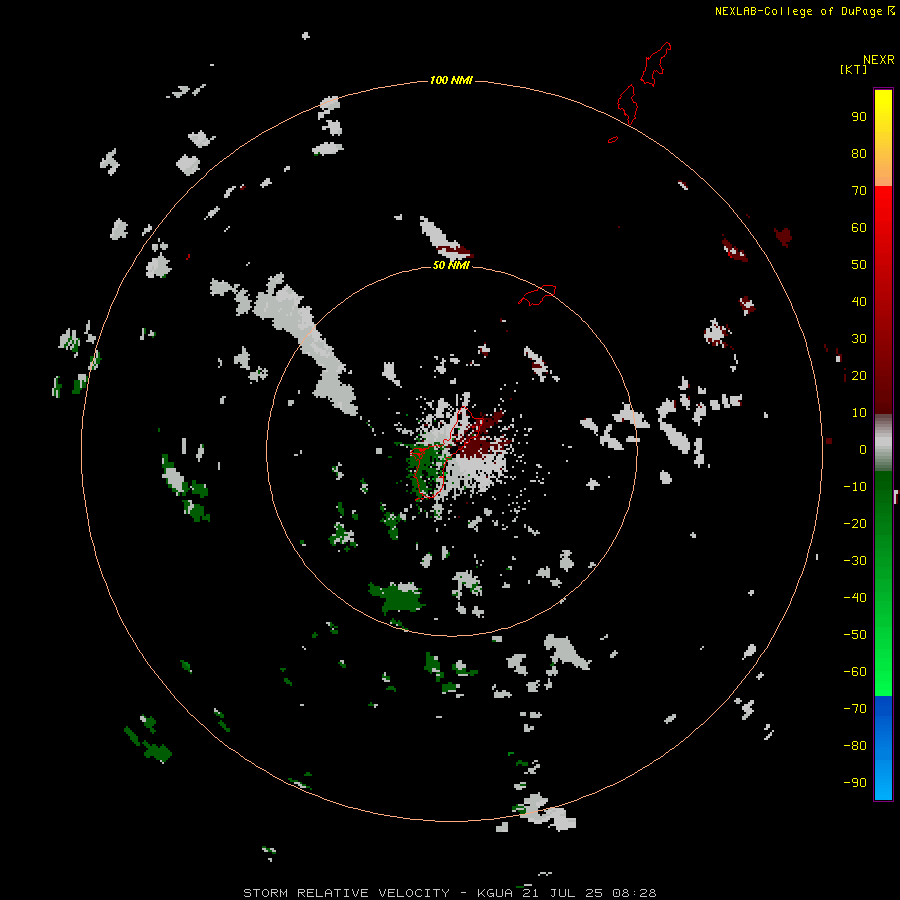The width and height of the screenshot is (900, 900).
Task: Click the [KT] units label
Action: coord(853,69)
